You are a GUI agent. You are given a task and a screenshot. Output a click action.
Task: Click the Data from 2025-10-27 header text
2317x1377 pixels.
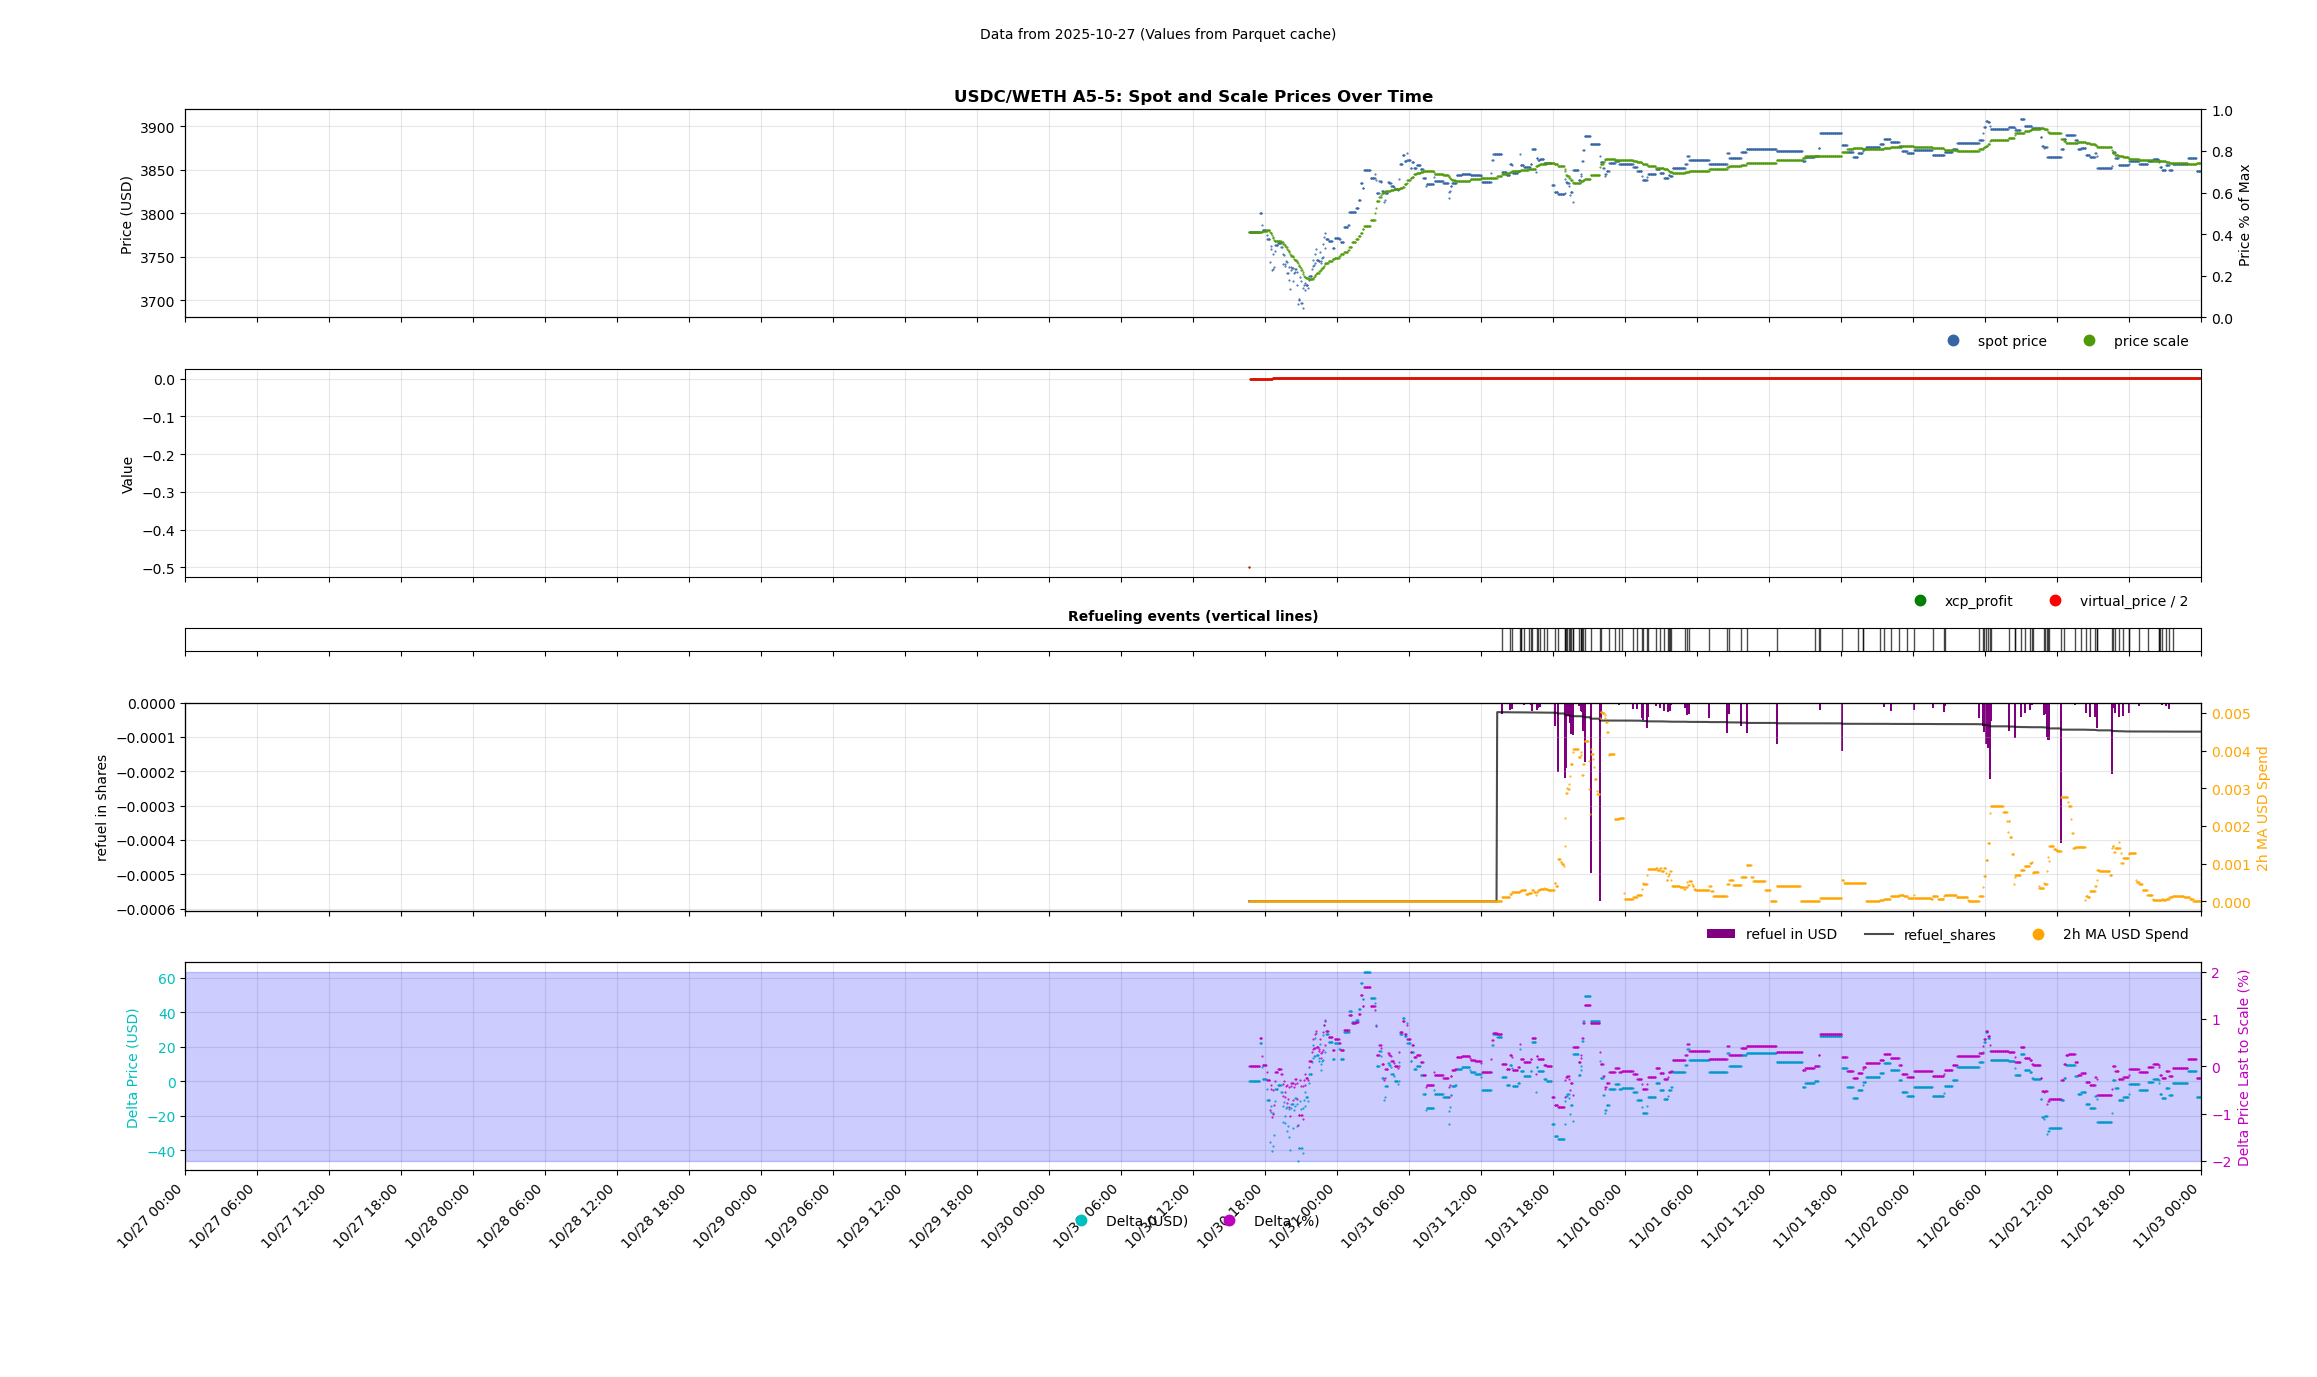[x=1157, y=34]
